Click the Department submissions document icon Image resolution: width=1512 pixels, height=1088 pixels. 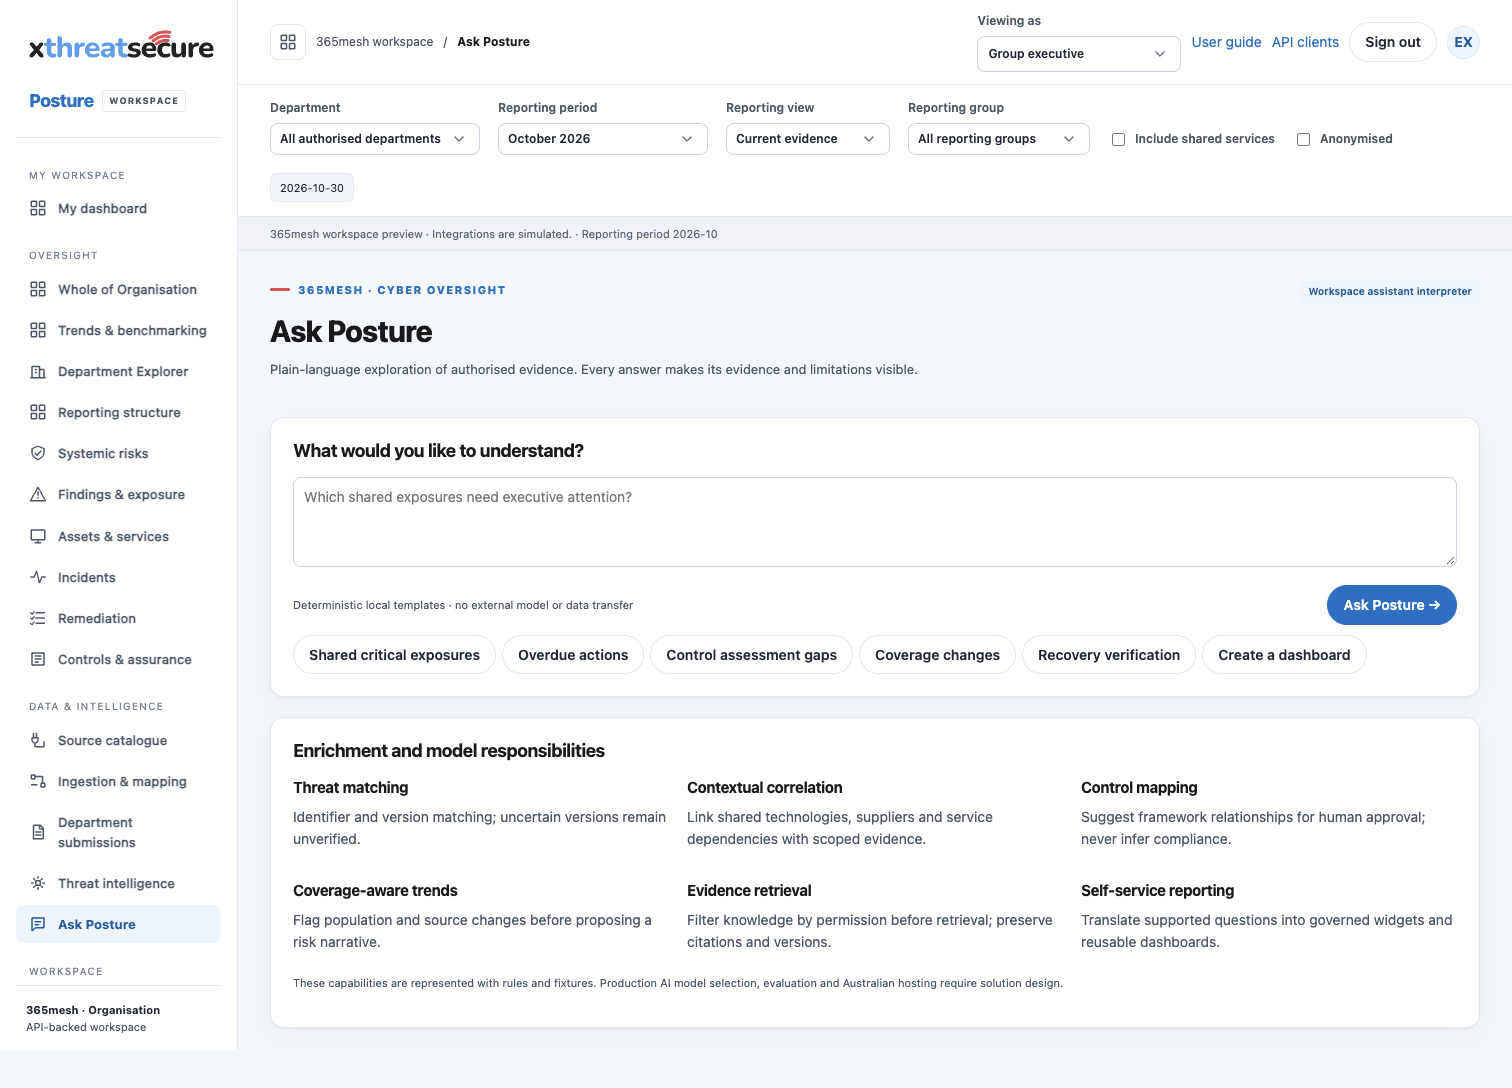(38, 832)
